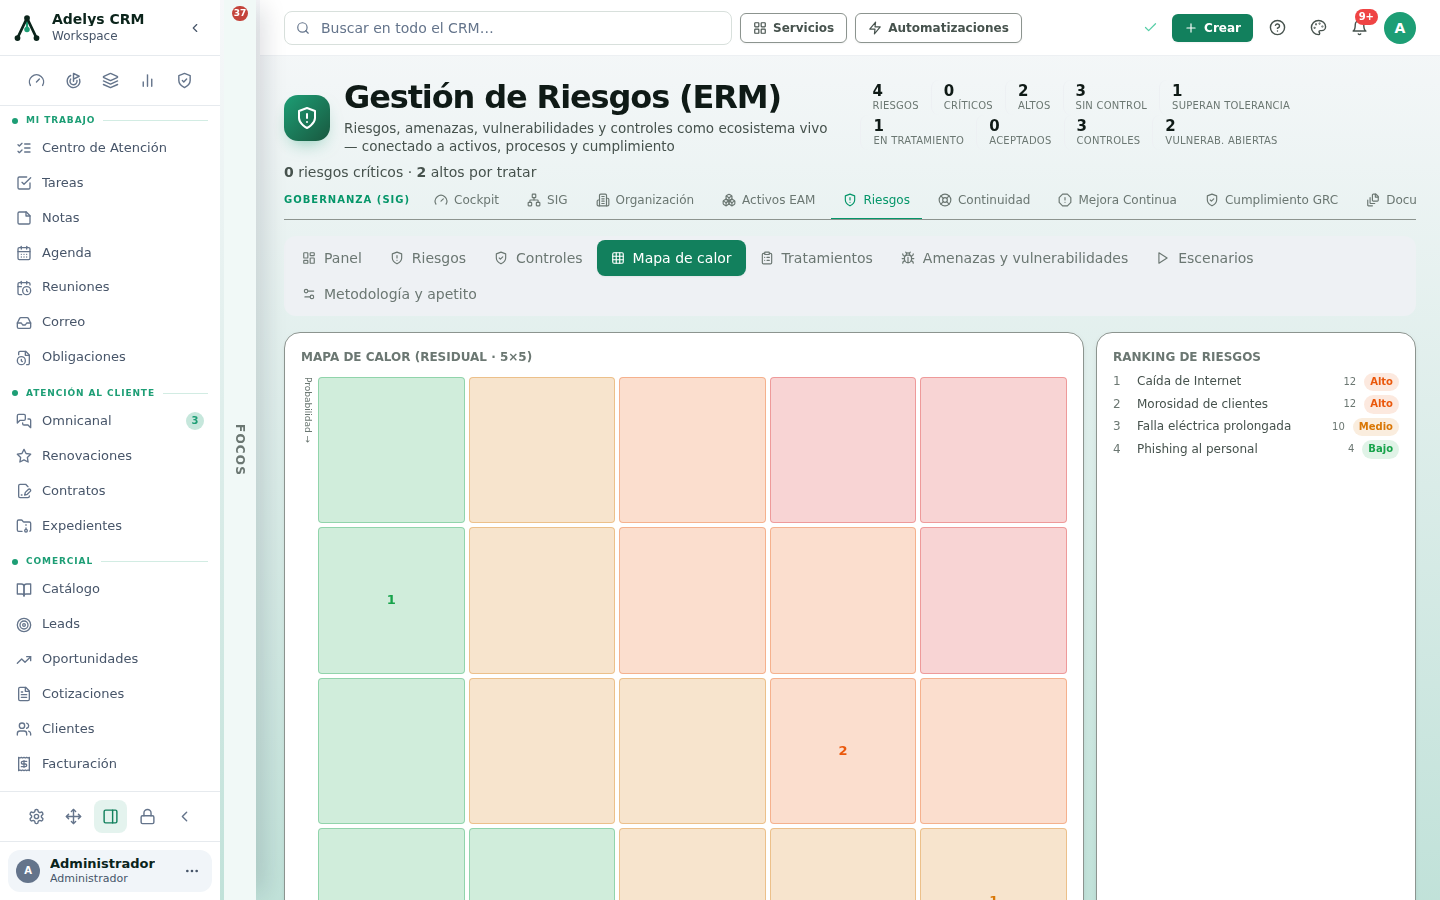
Task: Toggle the sidebar panel layout icon
Action: 111,817
